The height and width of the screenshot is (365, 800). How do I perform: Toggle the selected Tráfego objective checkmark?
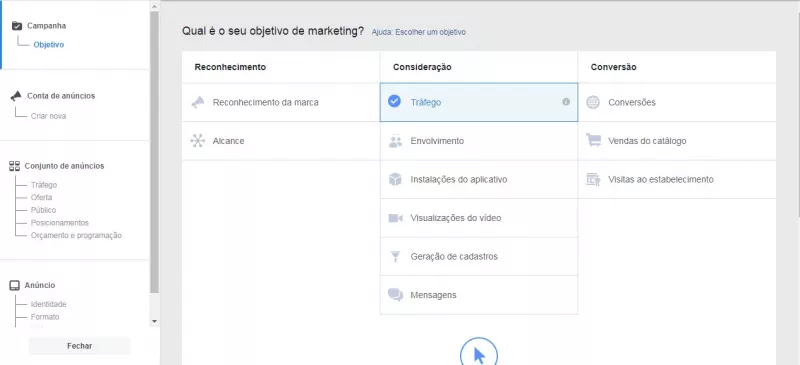394,102
